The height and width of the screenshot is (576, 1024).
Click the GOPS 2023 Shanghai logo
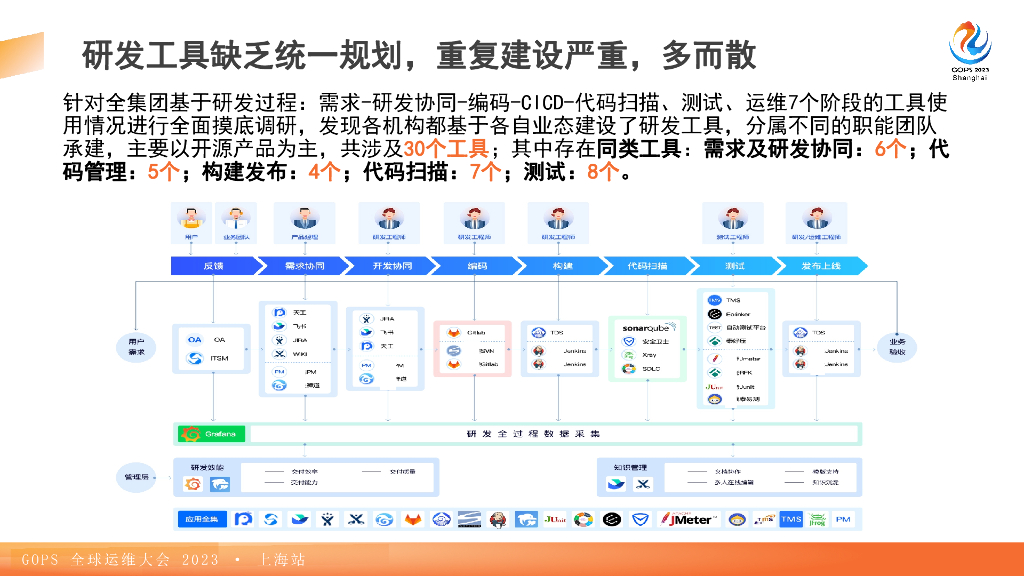tap(970, 50)
